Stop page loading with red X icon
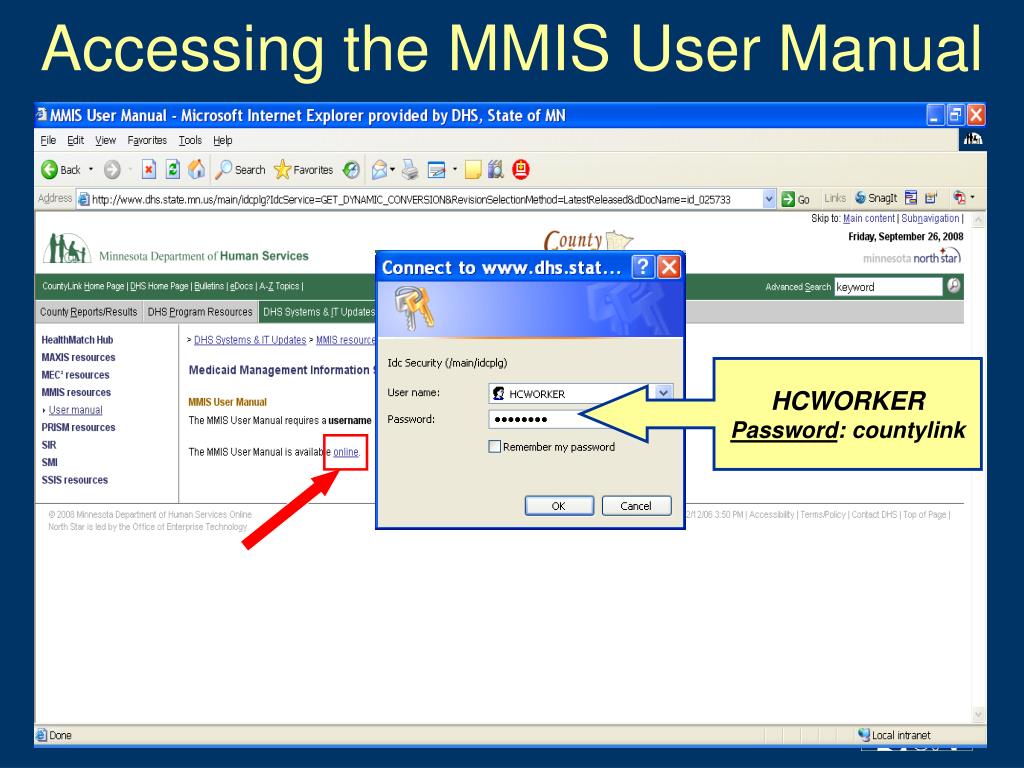 pos(149,170)
